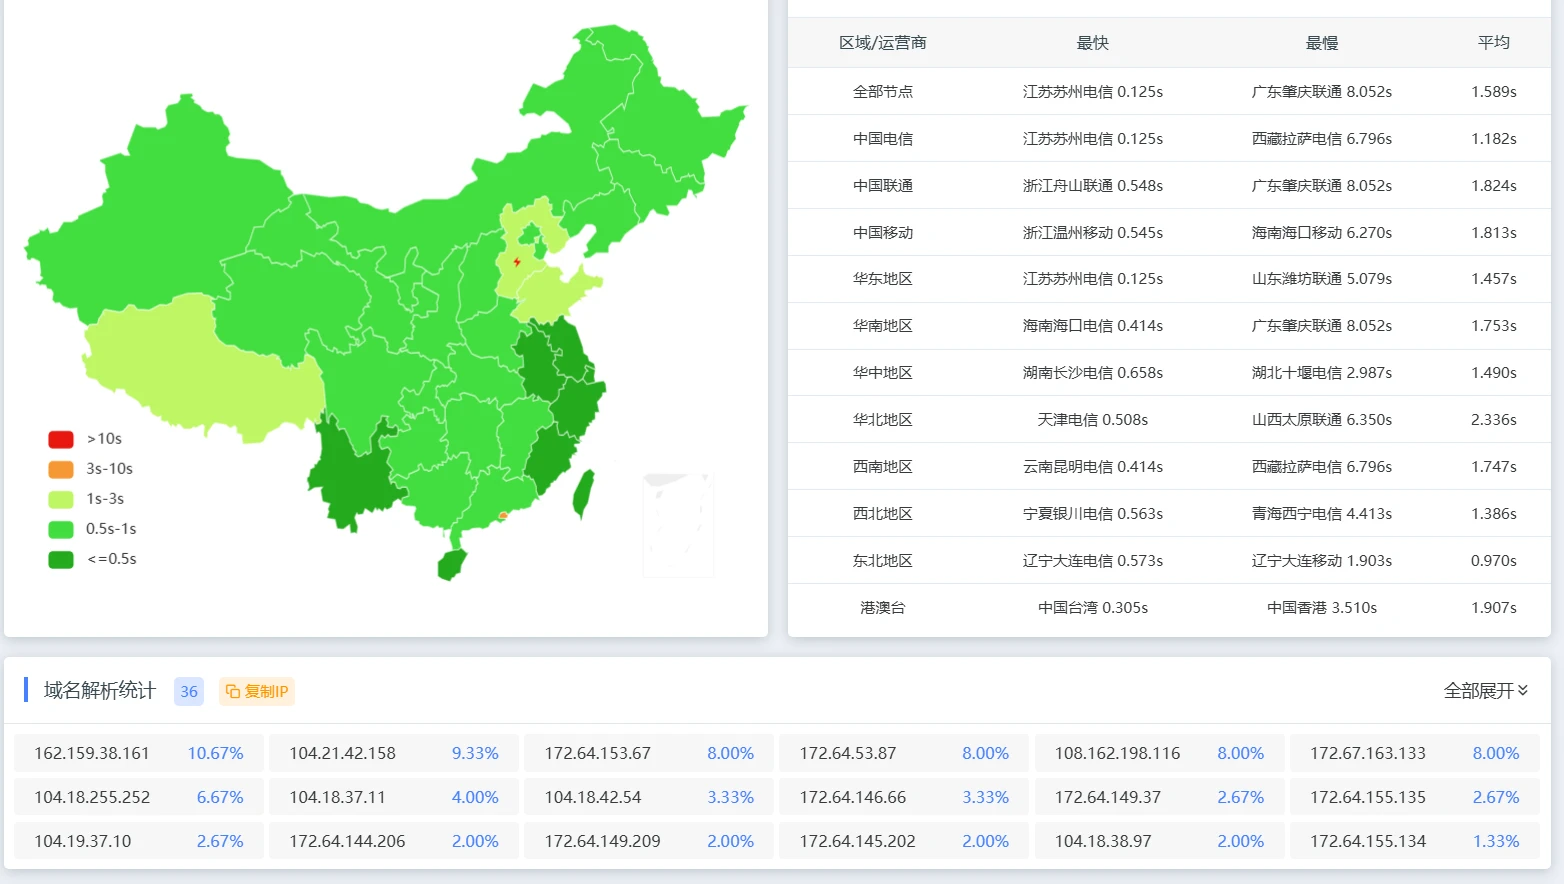
Task: Click the 港澳台 row label
Action: [x=883, y=608]
